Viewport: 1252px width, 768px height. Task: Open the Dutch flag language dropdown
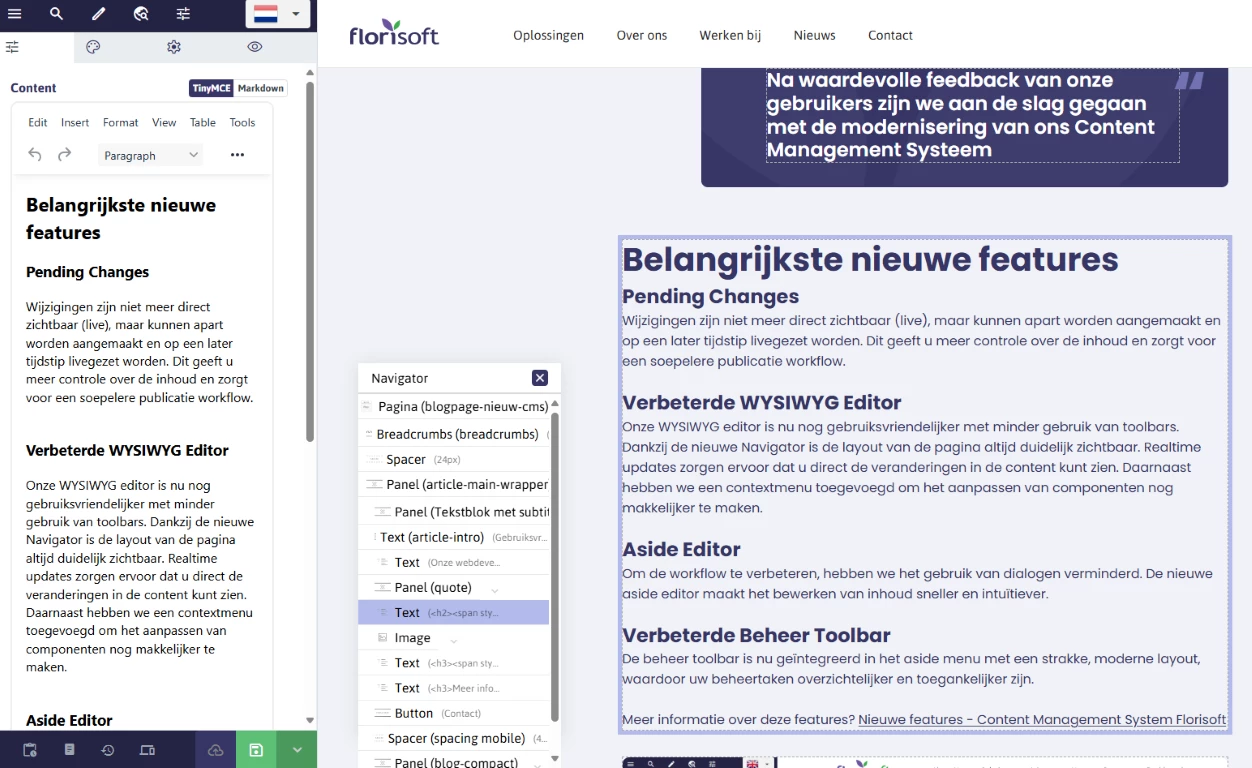coord(277,14)
